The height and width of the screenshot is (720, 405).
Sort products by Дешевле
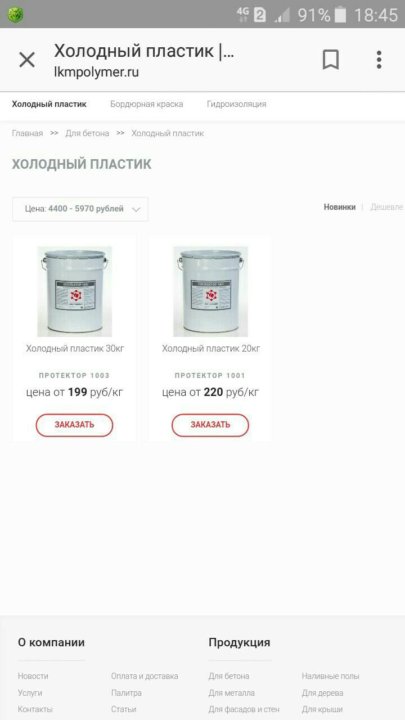387,207
